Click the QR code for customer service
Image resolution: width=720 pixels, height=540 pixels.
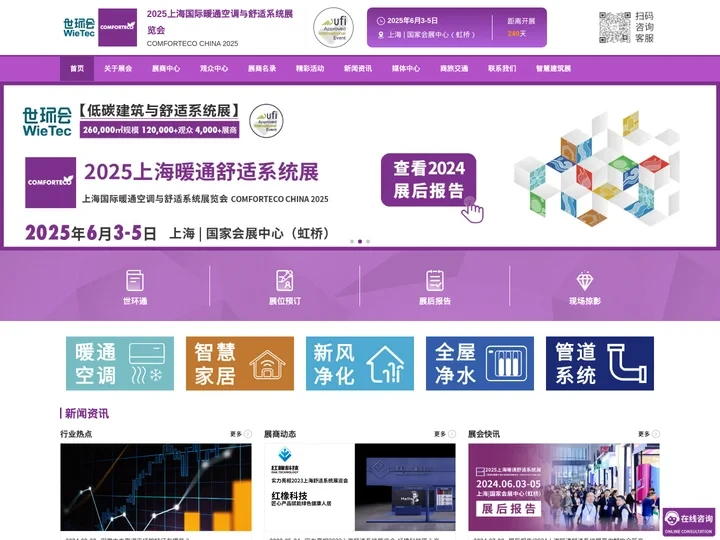[614, 28]
